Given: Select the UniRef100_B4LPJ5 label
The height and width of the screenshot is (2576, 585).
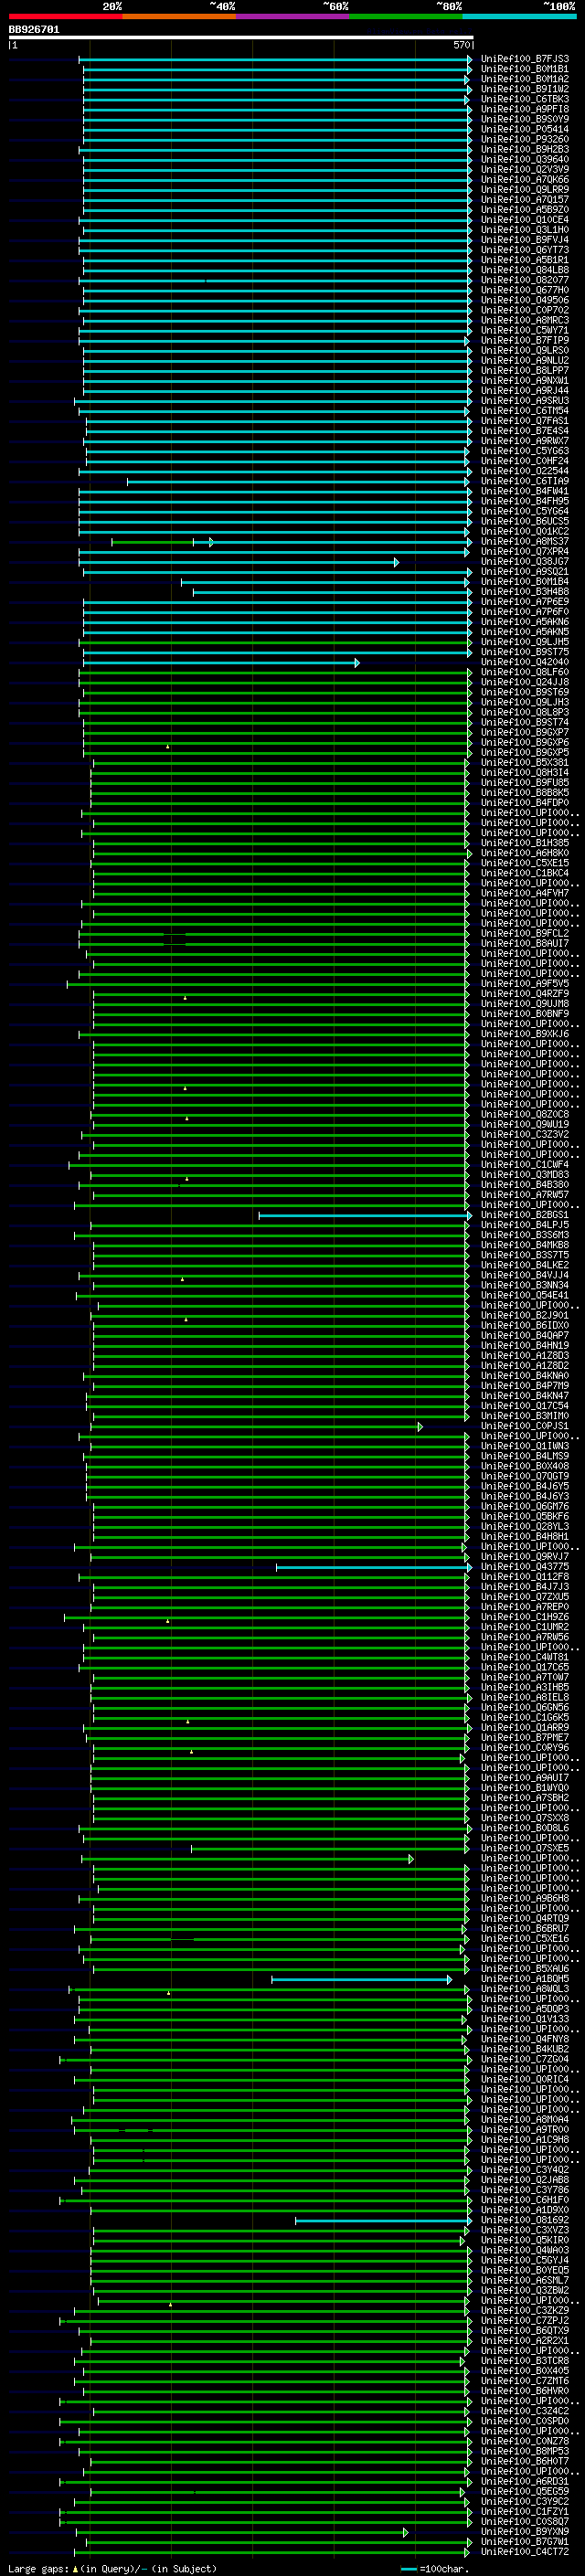Looking at the screenshot, I should [525, 1225].
